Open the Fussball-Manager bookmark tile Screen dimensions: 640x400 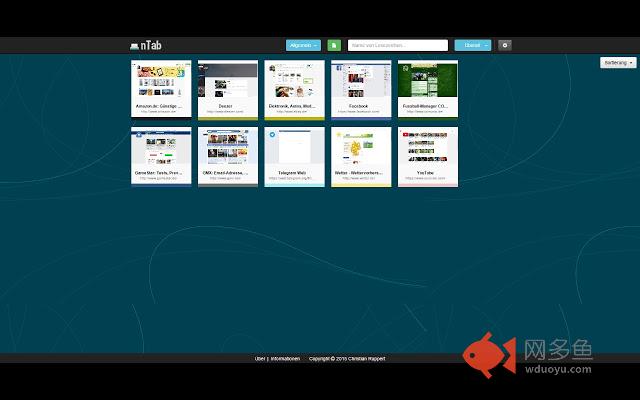428,89
